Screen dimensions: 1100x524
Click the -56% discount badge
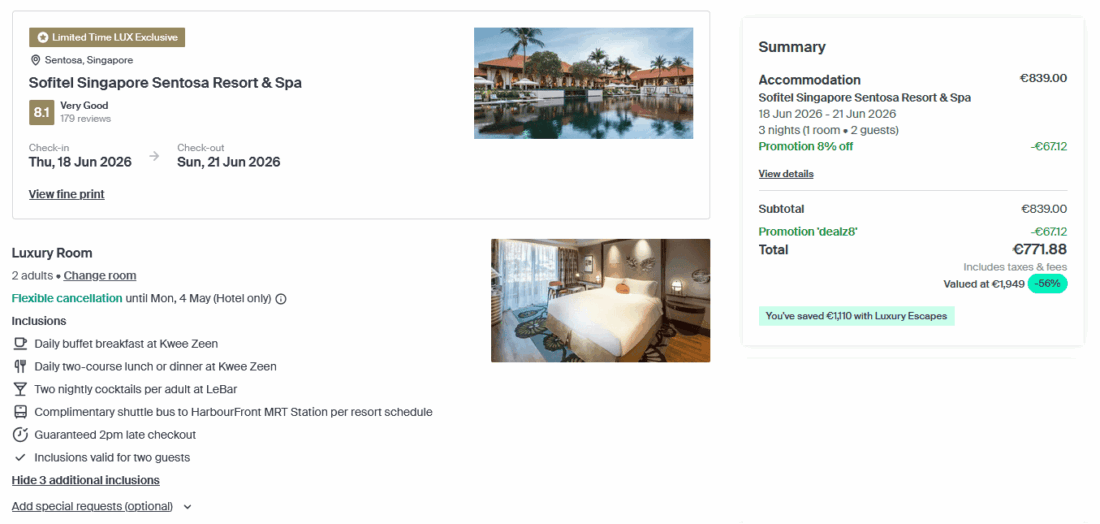[x=1047, y=284]
